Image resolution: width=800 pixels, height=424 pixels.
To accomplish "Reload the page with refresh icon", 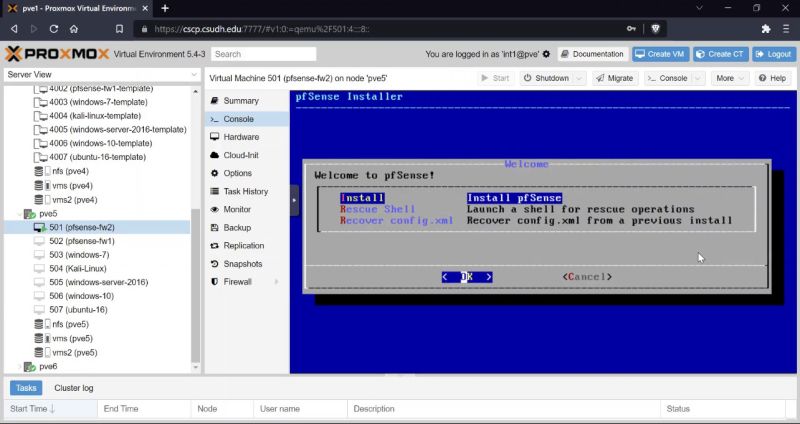I will pyautogui.click(x=54, y=29).
